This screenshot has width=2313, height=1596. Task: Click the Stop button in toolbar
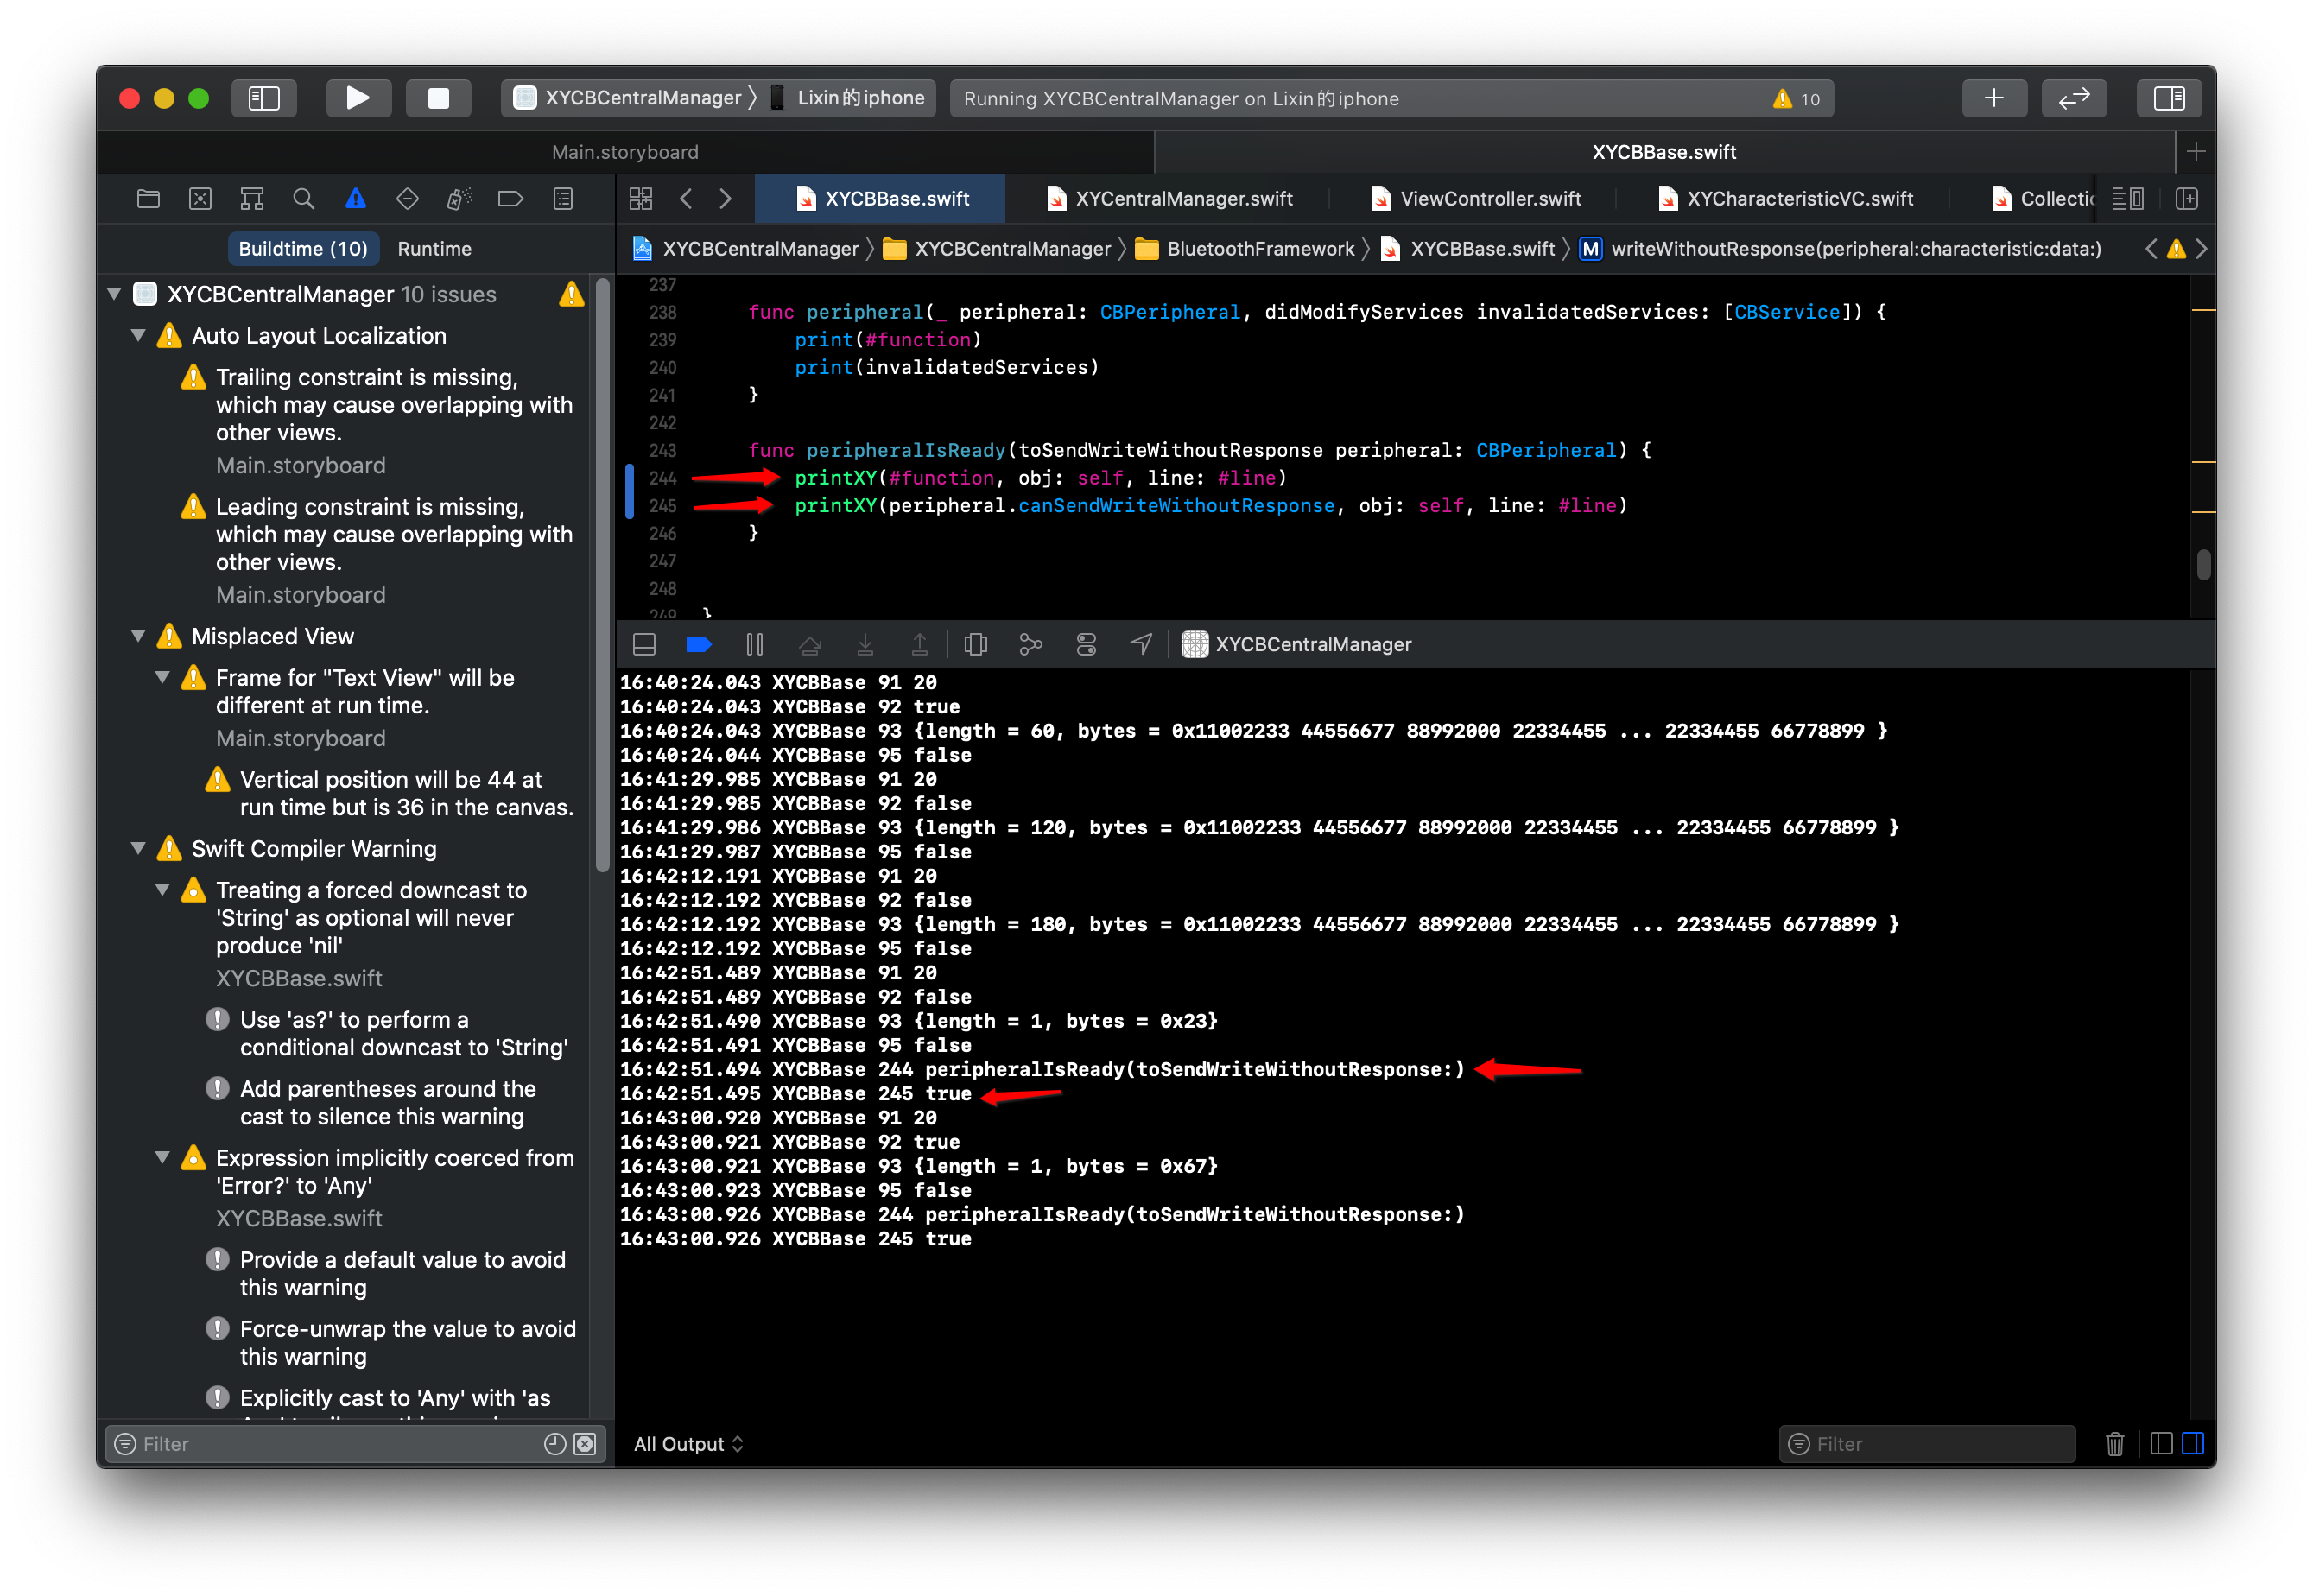[x=438, y=98]
